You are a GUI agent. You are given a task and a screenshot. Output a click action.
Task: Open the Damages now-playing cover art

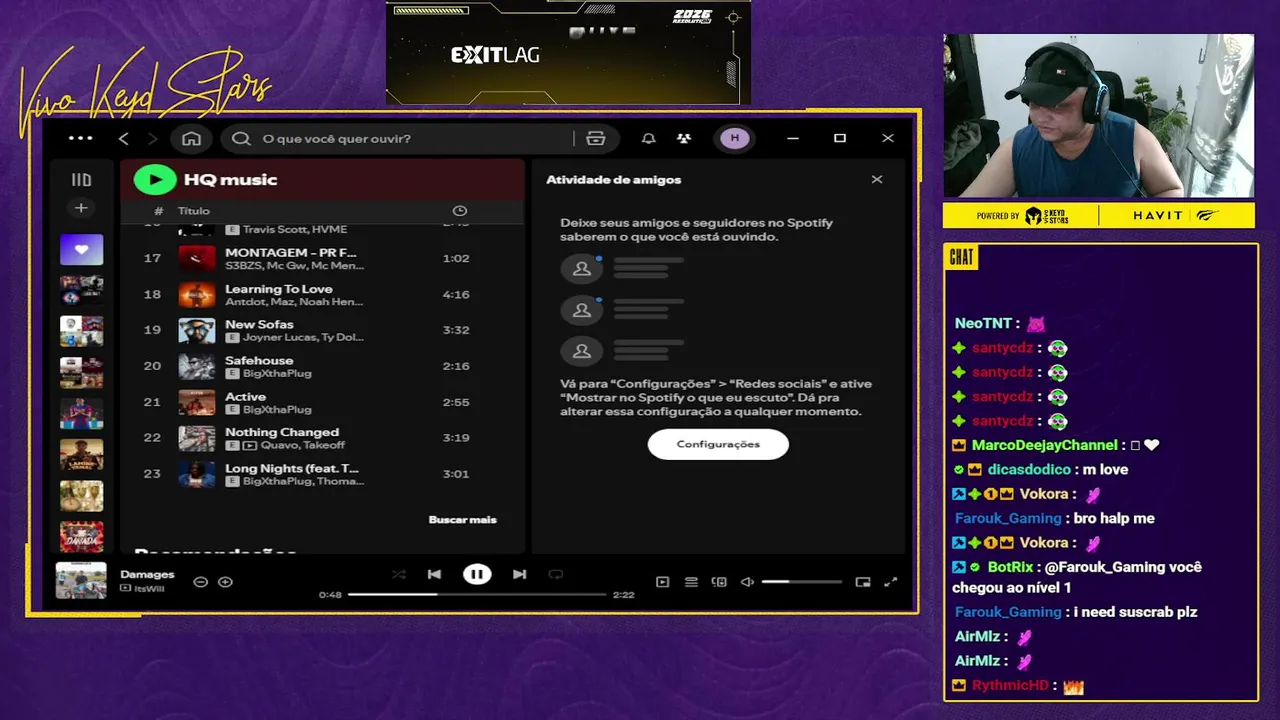tap(81, 581)
